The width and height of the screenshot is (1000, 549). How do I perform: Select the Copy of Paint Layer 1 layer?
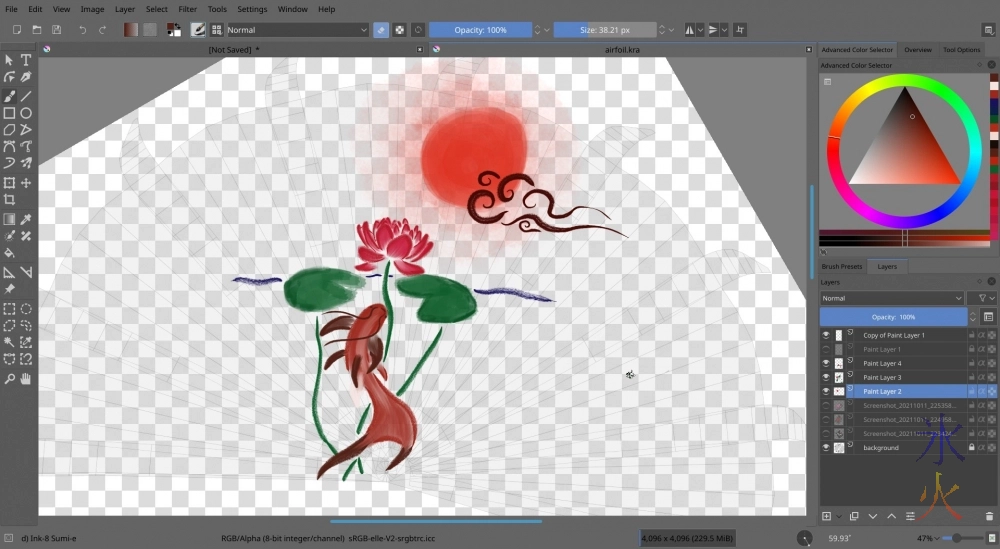coord(893,335)
